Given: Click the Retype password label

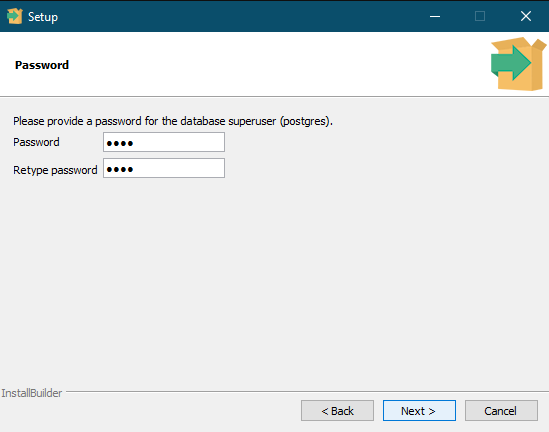Looking at the screenshot, I should 55,170.
